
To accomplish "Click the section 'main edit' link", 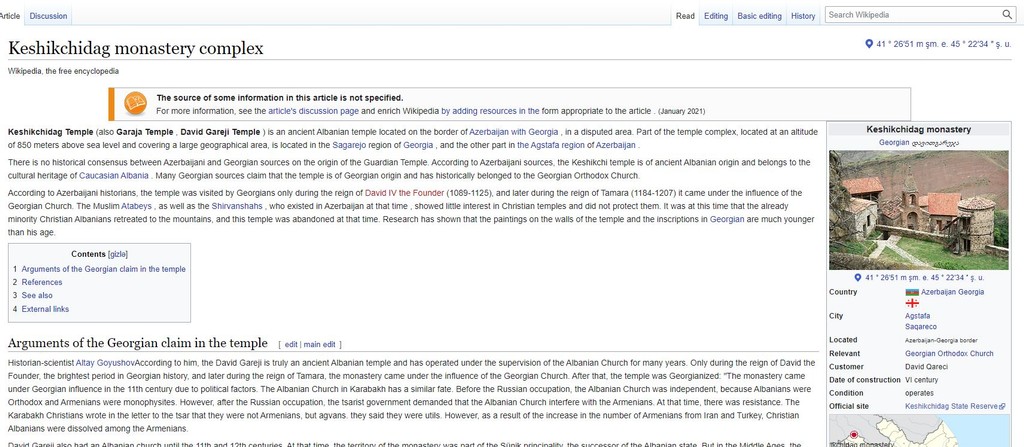I will tap(319, 344).
